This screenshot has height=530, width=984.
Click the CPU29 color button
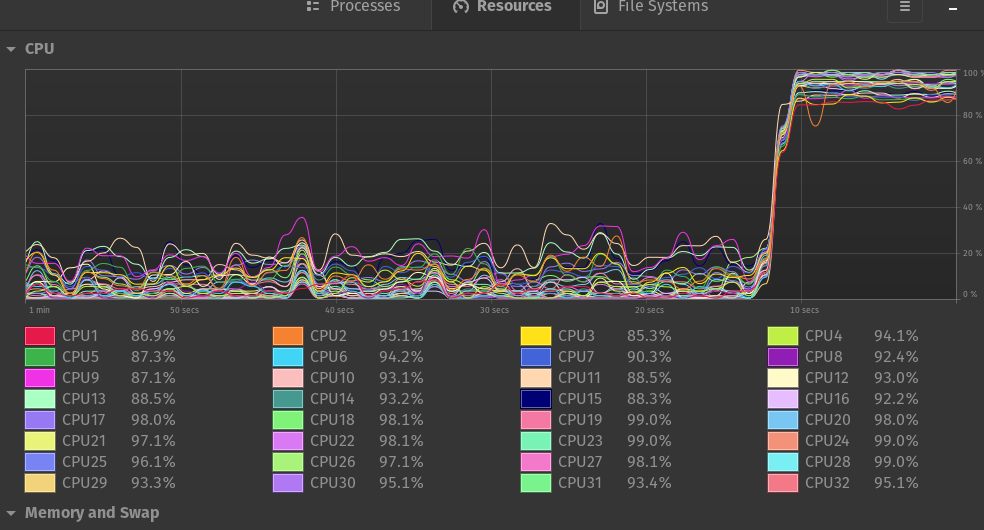[x=39, y=483]
